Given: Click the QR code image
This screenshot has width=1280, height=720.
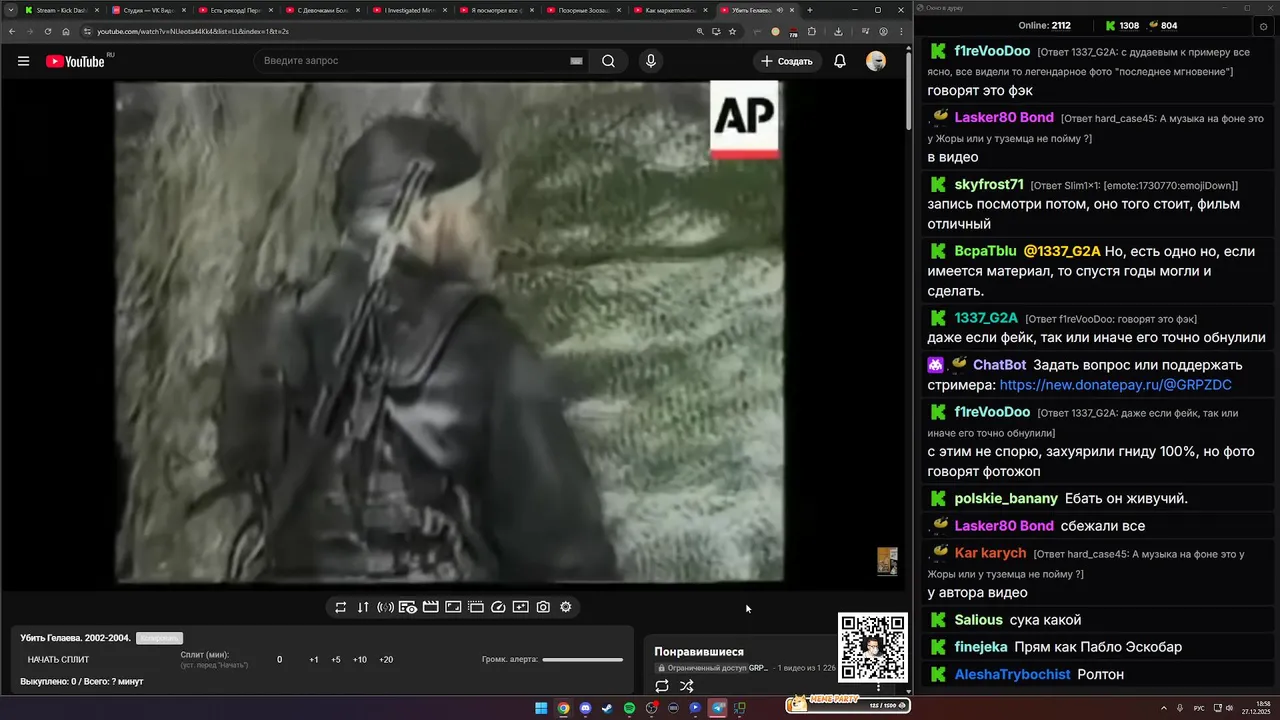Looking at the screenshot, I should (x=873, y=647).
